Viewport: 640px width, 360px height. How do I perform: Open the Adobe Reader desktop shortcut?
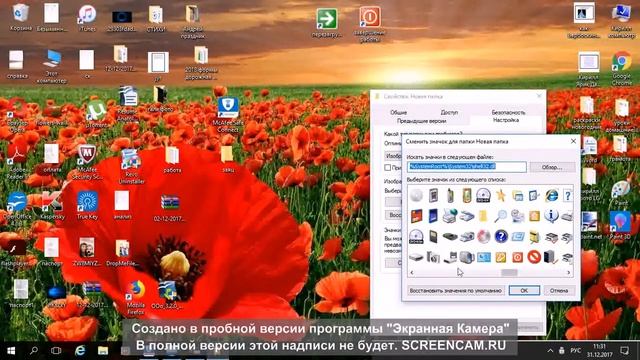click(17, 162)
